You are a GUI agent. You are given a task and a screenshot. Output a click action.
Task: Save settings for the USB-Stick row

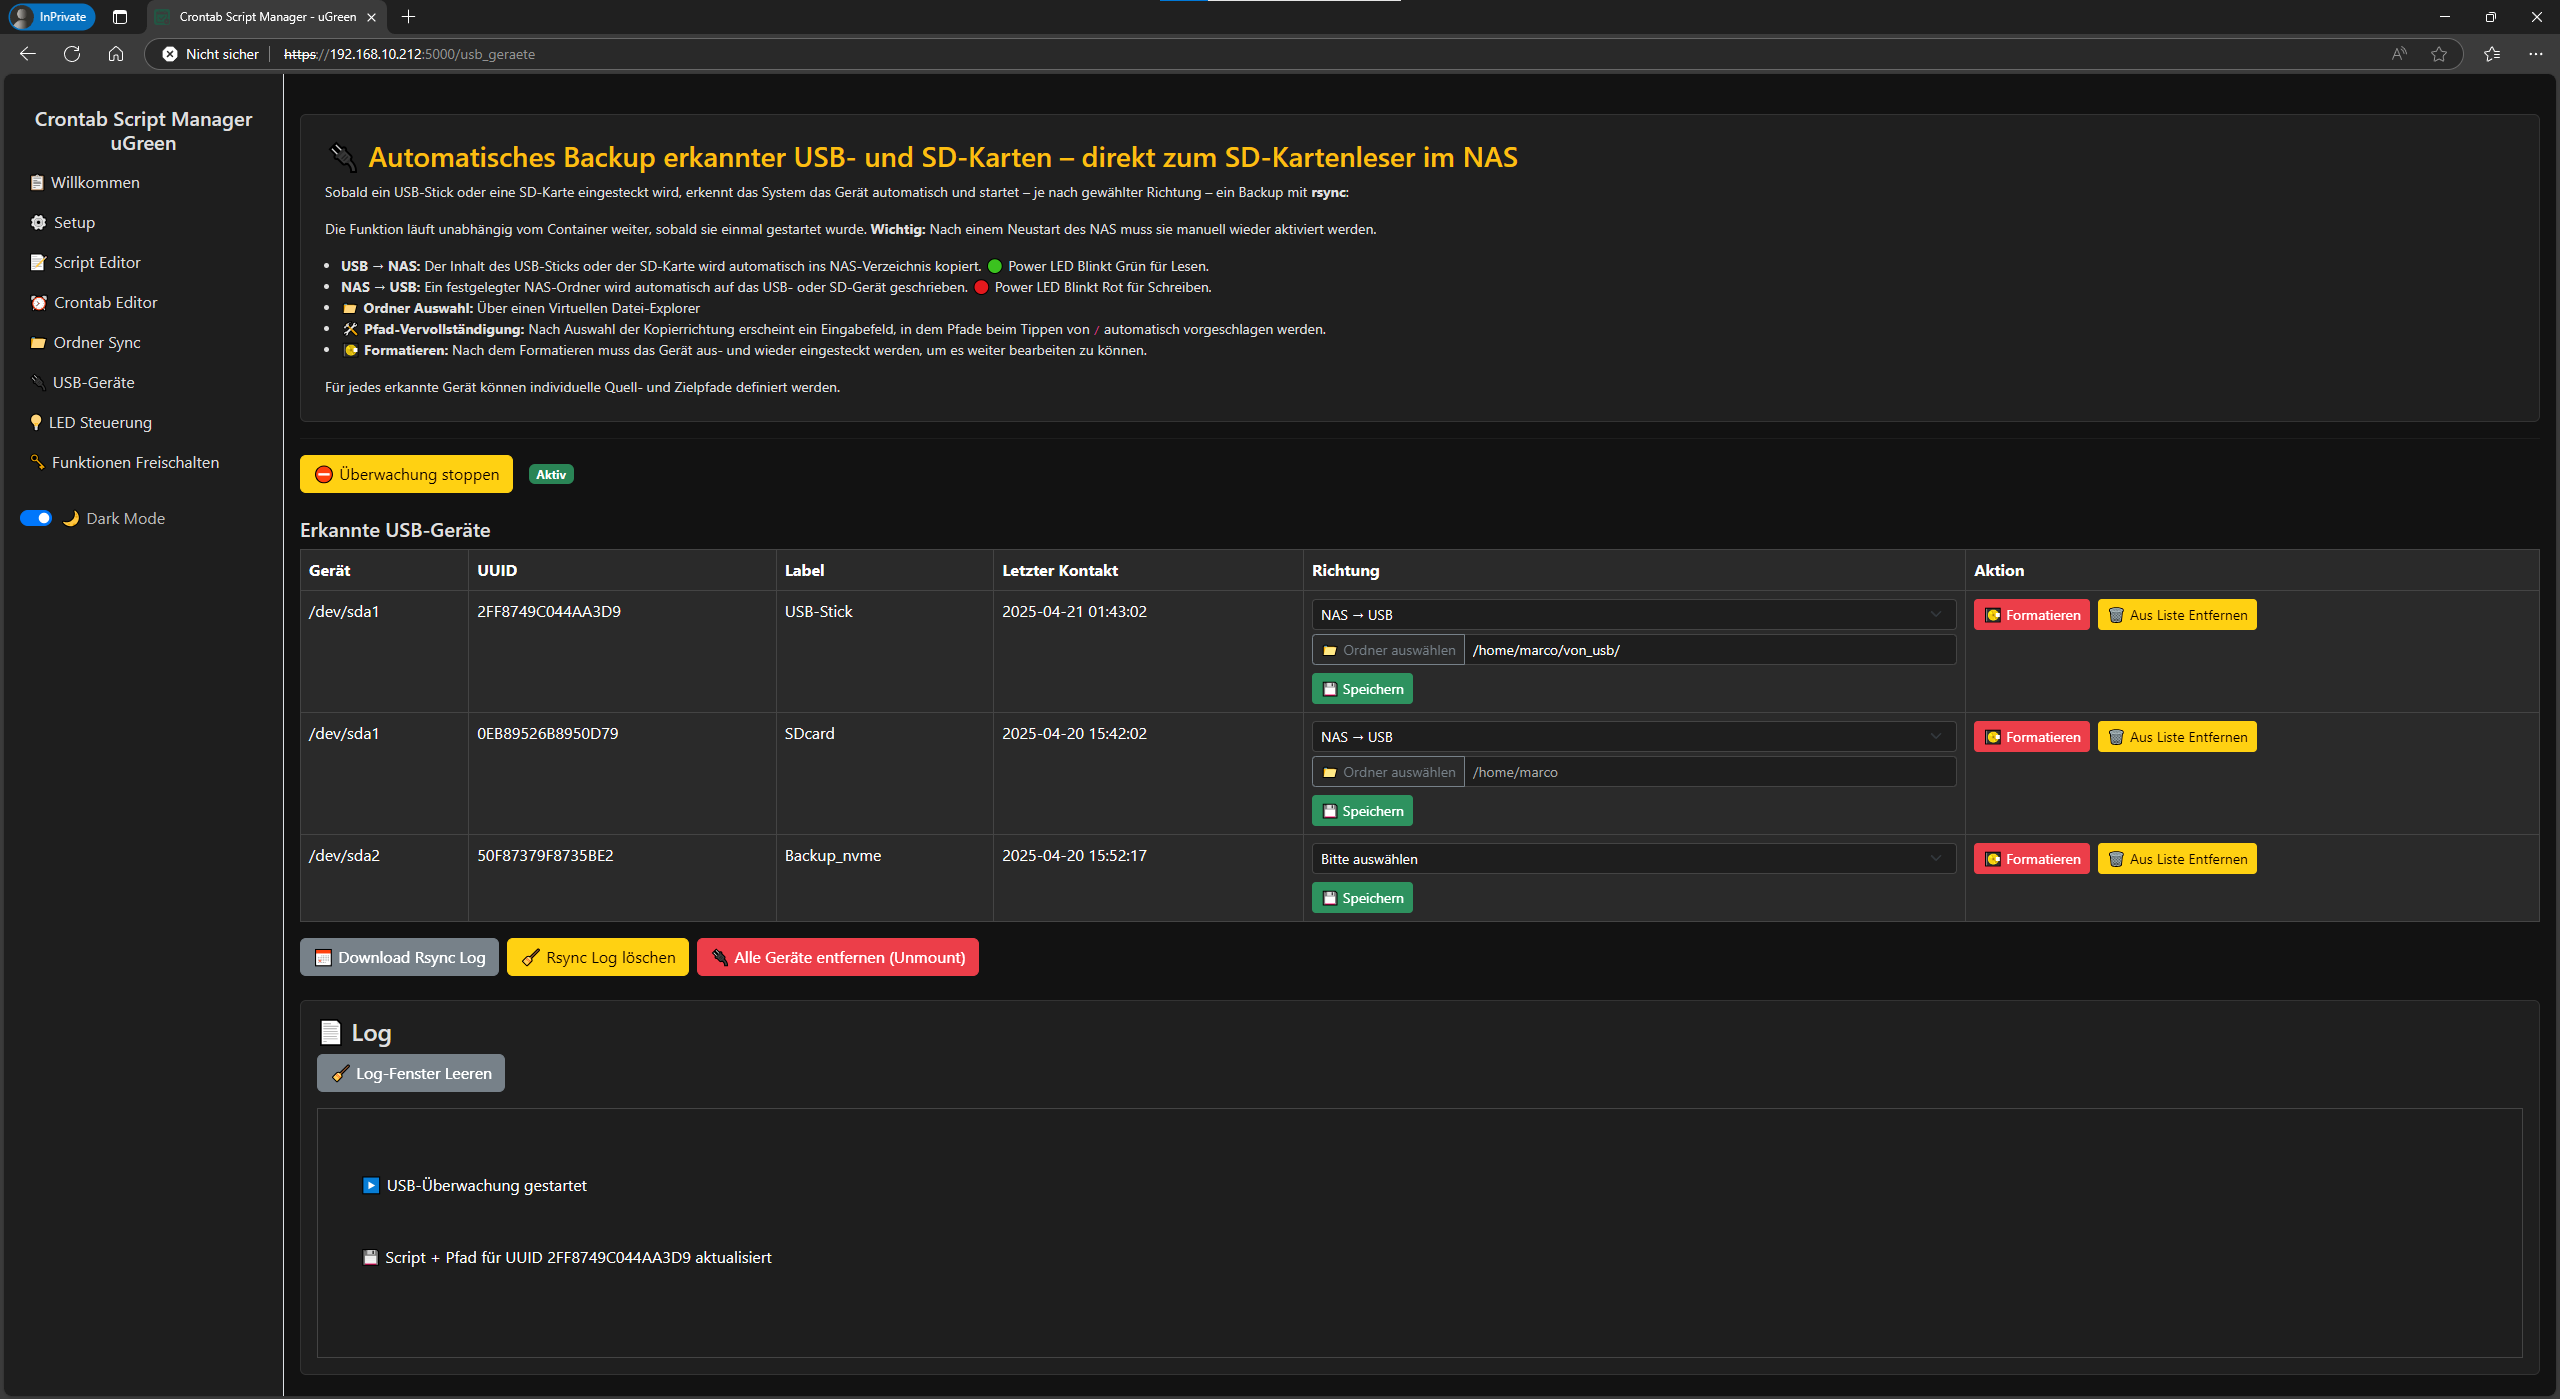(1362, 689)
